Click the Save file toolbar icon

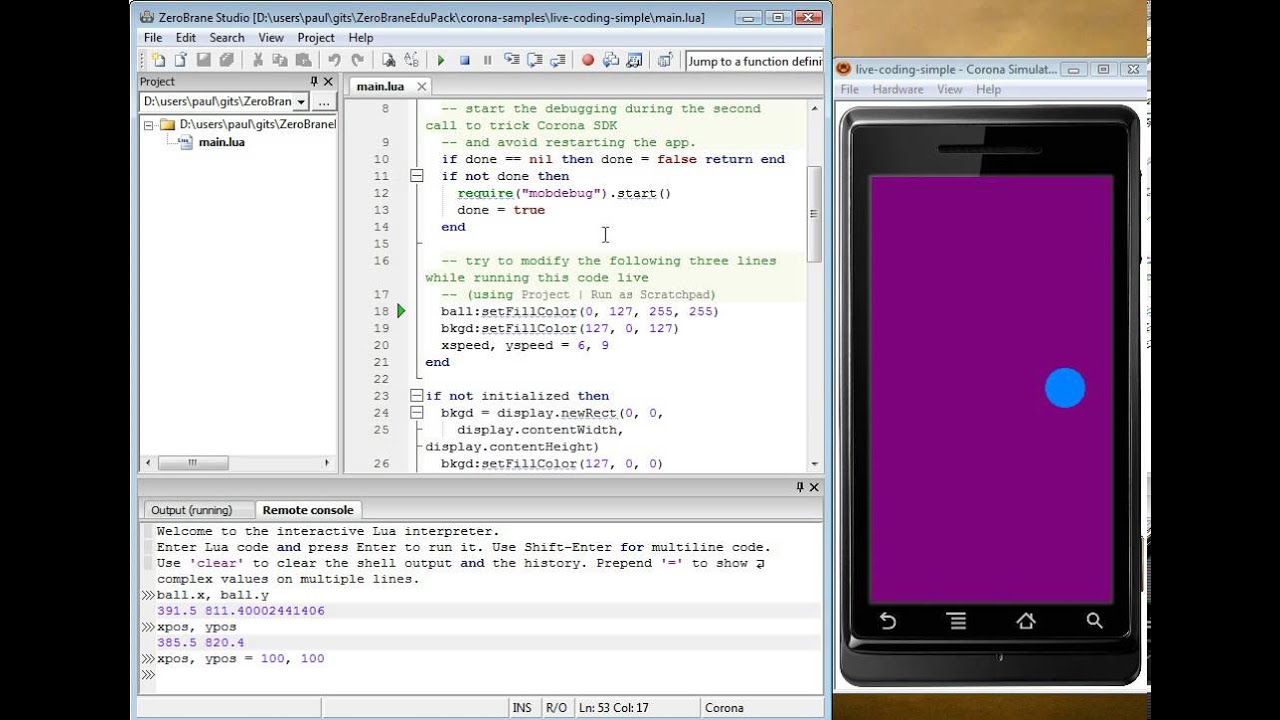point(203,60)
